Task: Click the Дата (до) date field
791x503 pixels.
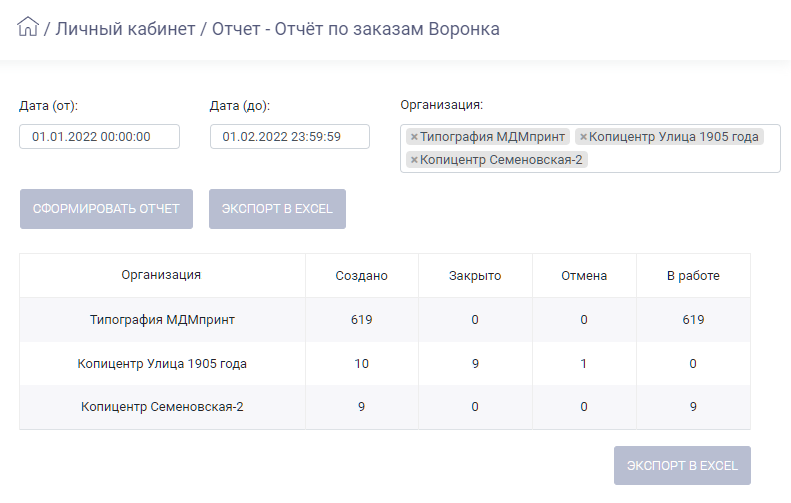Action: point(290,137)
